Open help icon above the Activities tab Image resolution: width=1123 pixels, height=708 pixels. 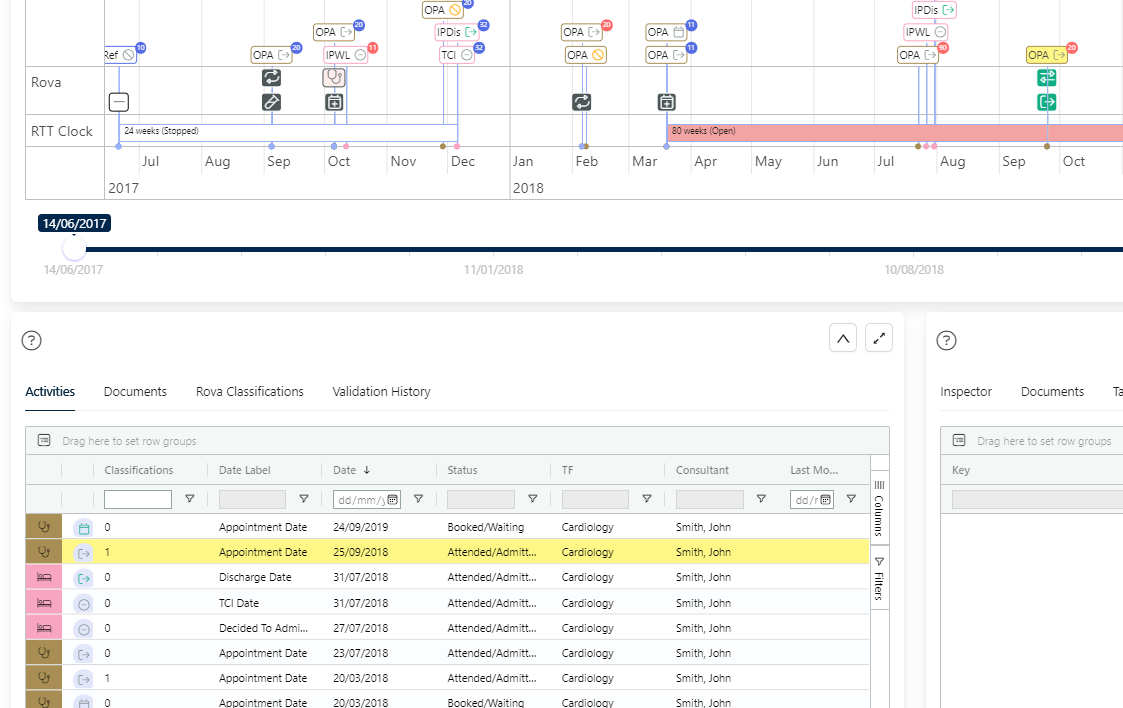click(x=32, y=341)
